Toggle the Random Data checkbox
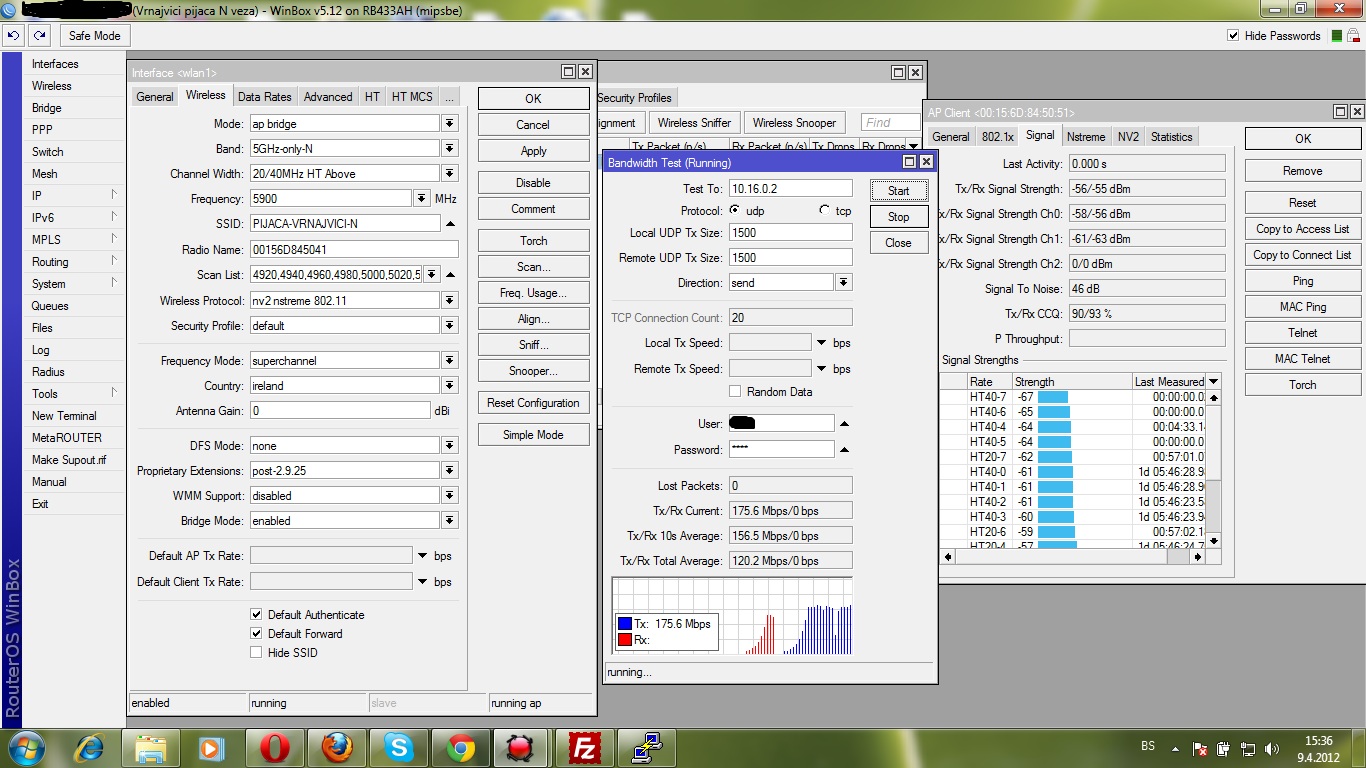The height and width of the screenshot is (768, 1366). tap(735, 392)
